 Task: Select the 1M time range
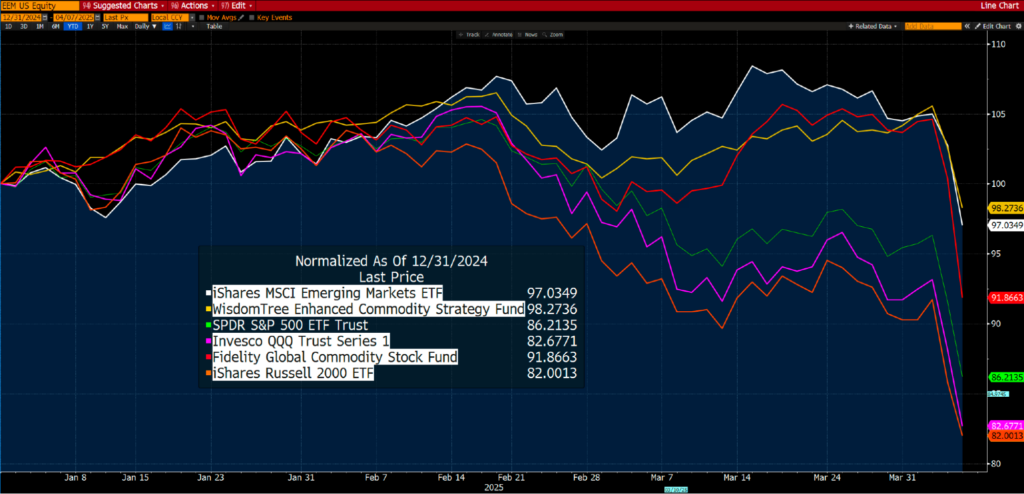pos(39,27)
